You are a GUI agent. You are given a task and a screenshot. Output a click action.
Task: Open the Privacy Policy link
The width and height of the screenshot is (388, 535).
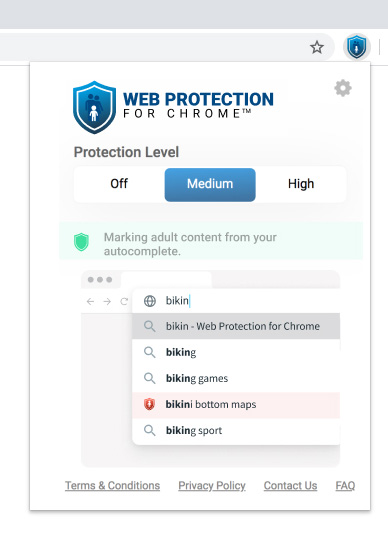[212, 486]
